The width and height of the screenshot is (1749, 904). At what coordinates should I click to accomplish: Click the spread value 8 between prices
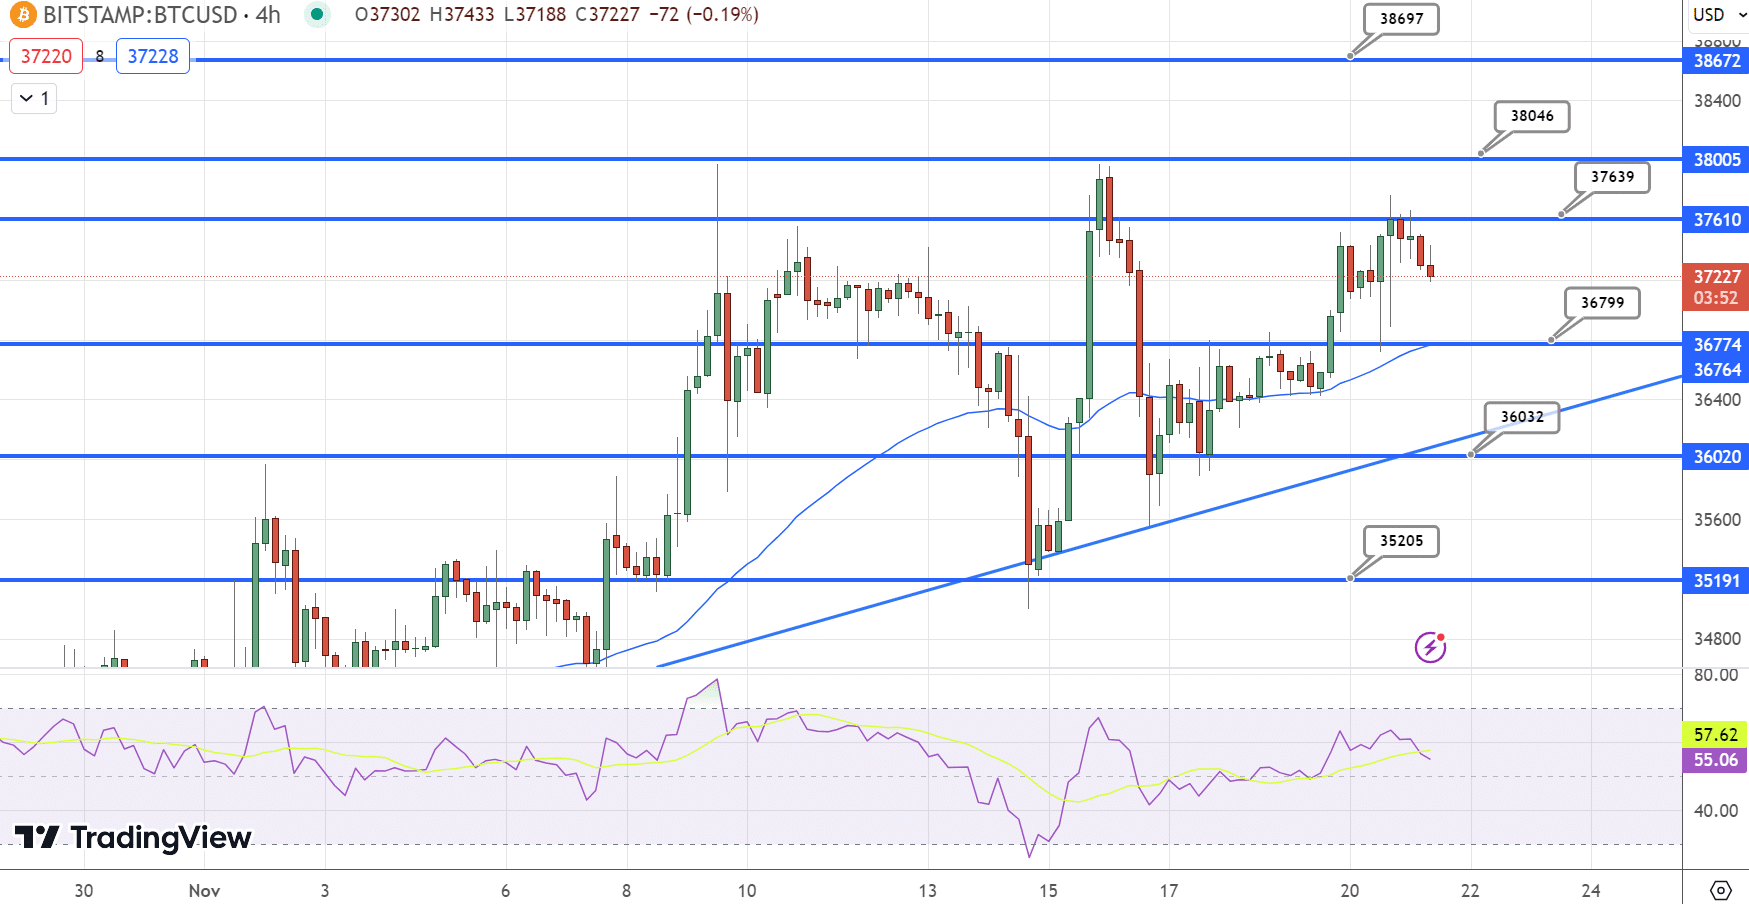[x=100, y=57]
